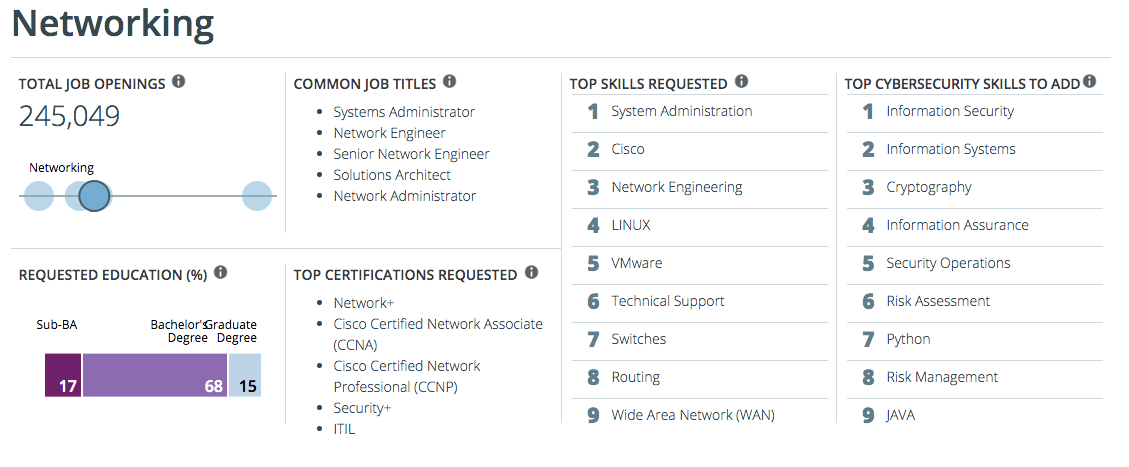Select Solutions Architect job title
Viewport: 1129px width, 467px height.
392,175
